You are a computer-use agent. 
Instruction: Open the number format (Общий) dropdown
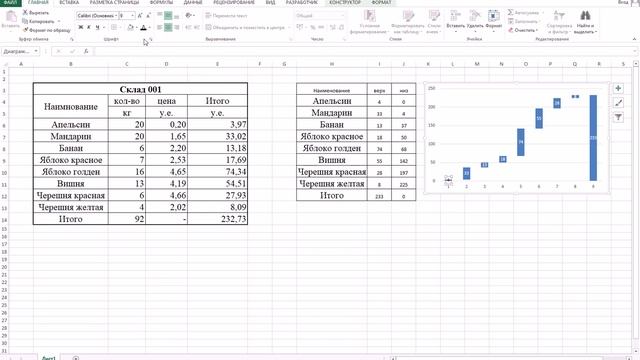pyautogui.click(x=342, y=16)
